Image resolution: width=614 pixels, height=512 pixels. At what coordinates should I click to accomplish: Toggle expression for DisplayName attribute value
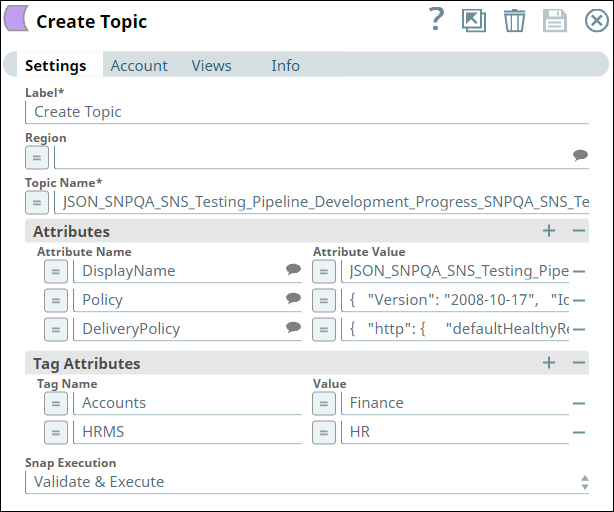324,271
